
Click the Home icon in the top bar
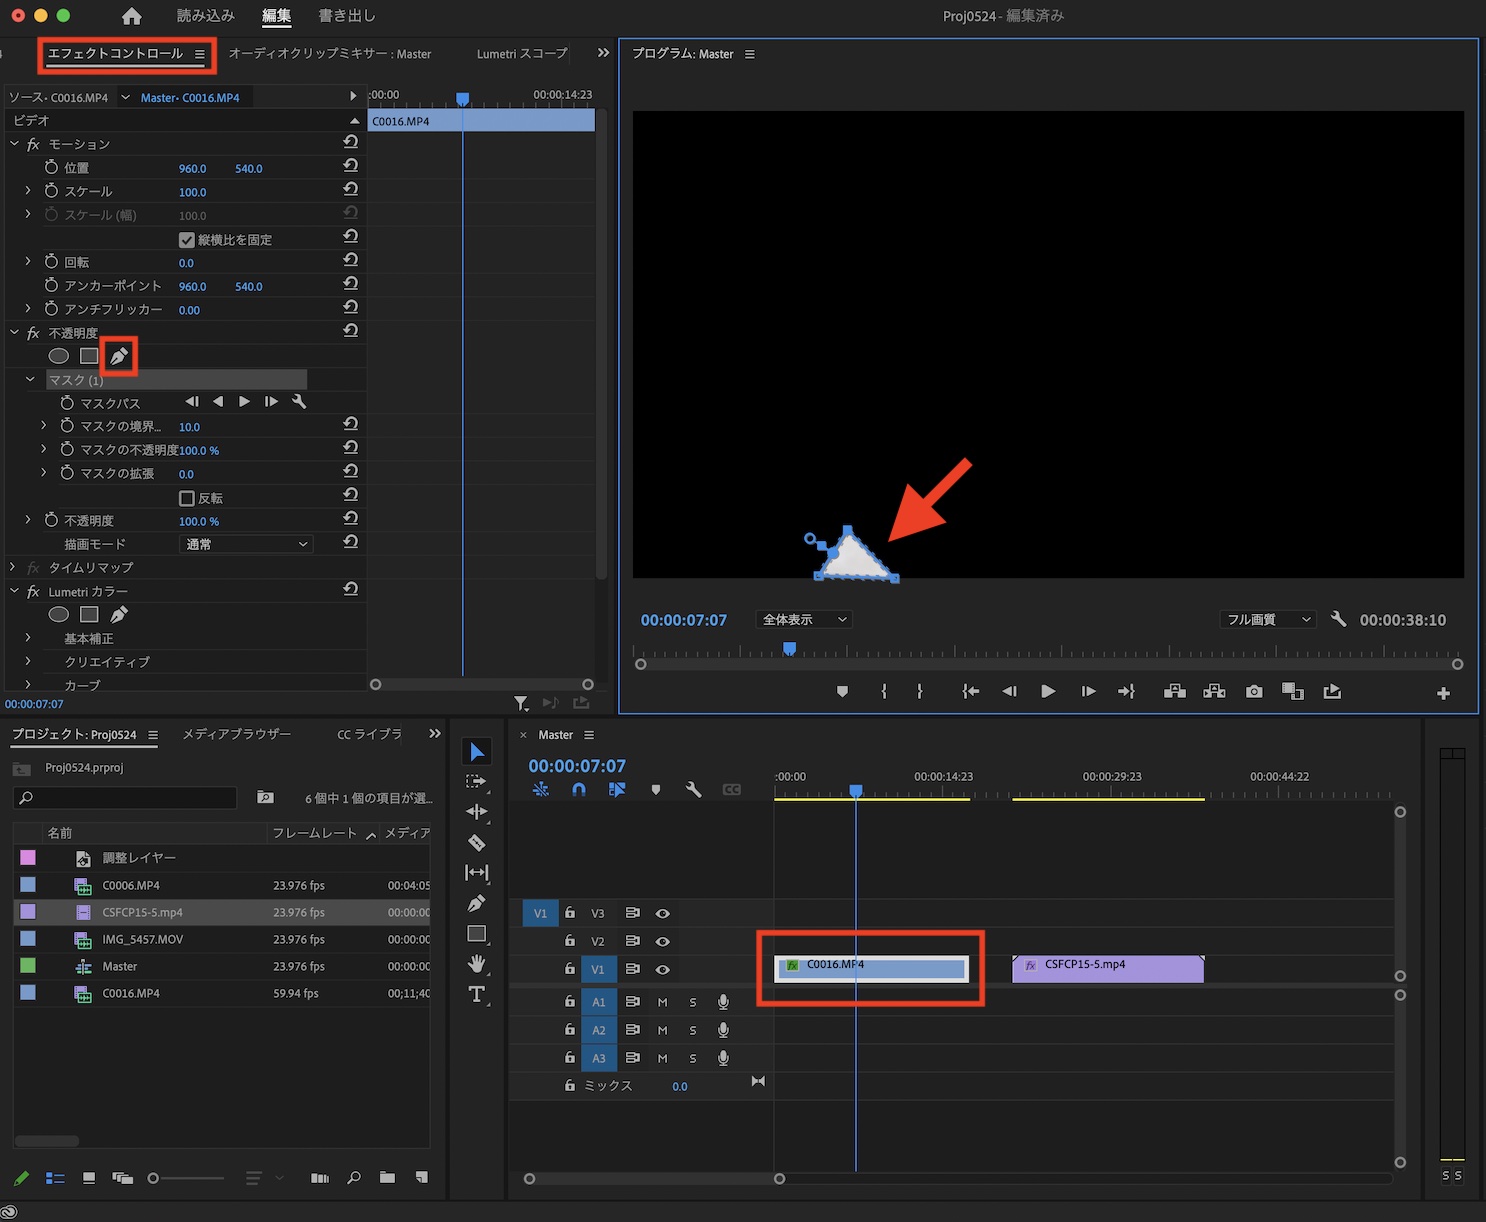coord(131,16)
